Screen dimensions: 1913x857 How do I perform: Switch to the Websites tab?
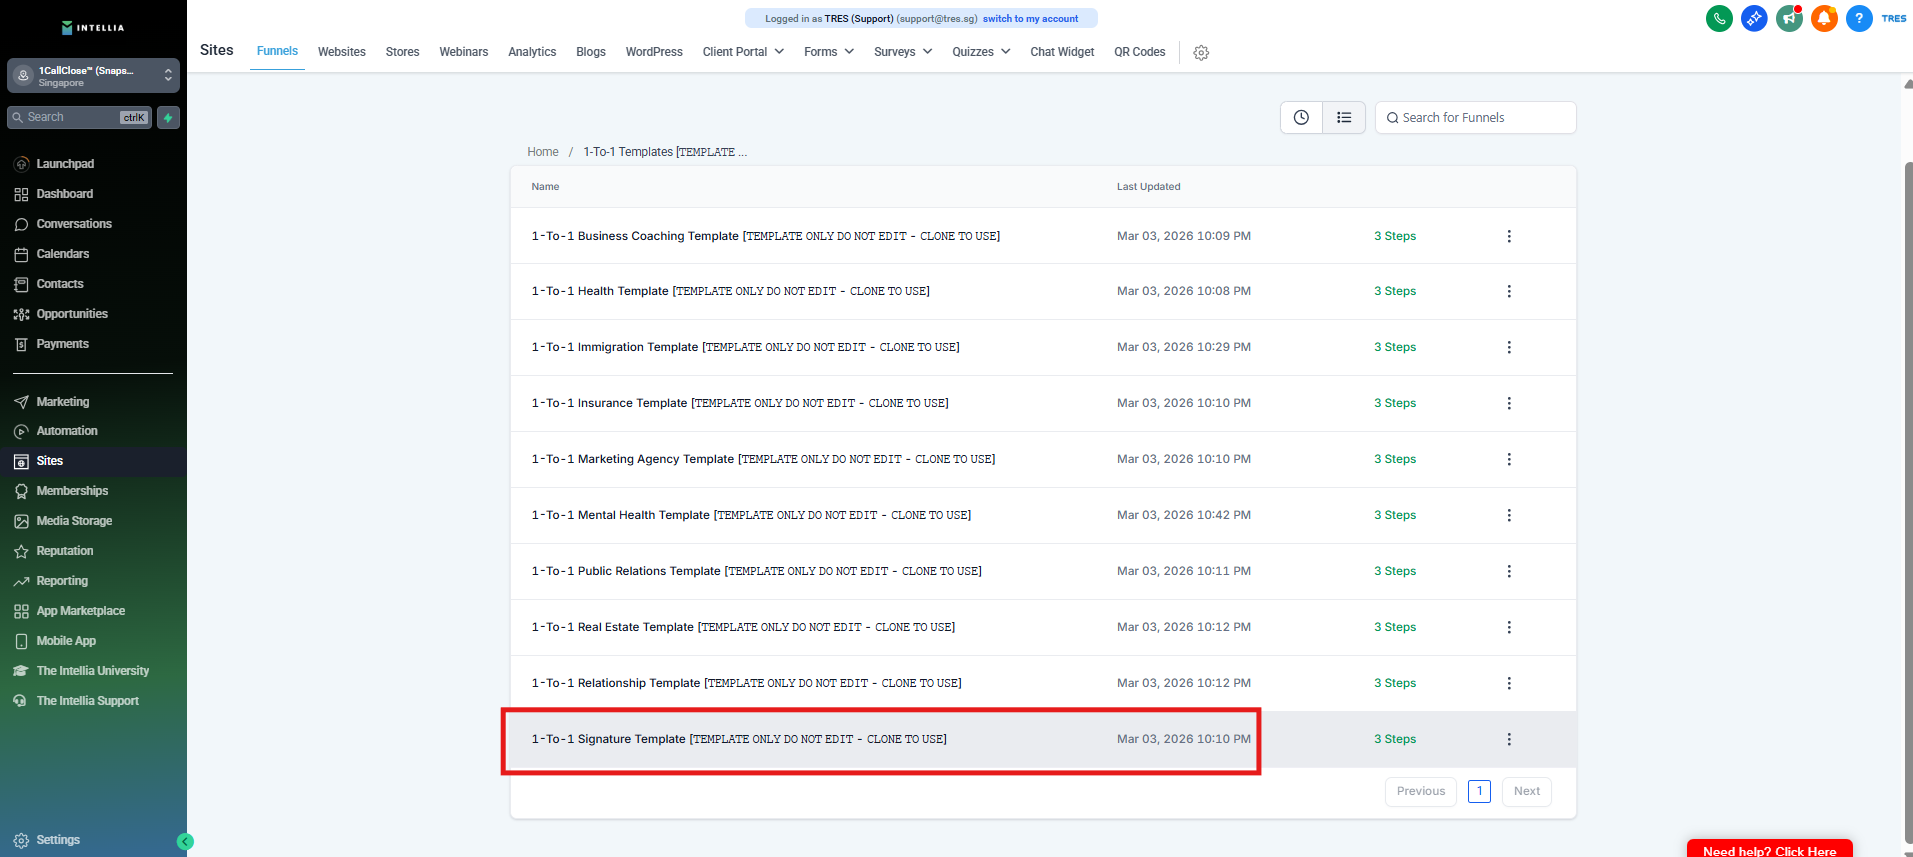click(342, 52)
